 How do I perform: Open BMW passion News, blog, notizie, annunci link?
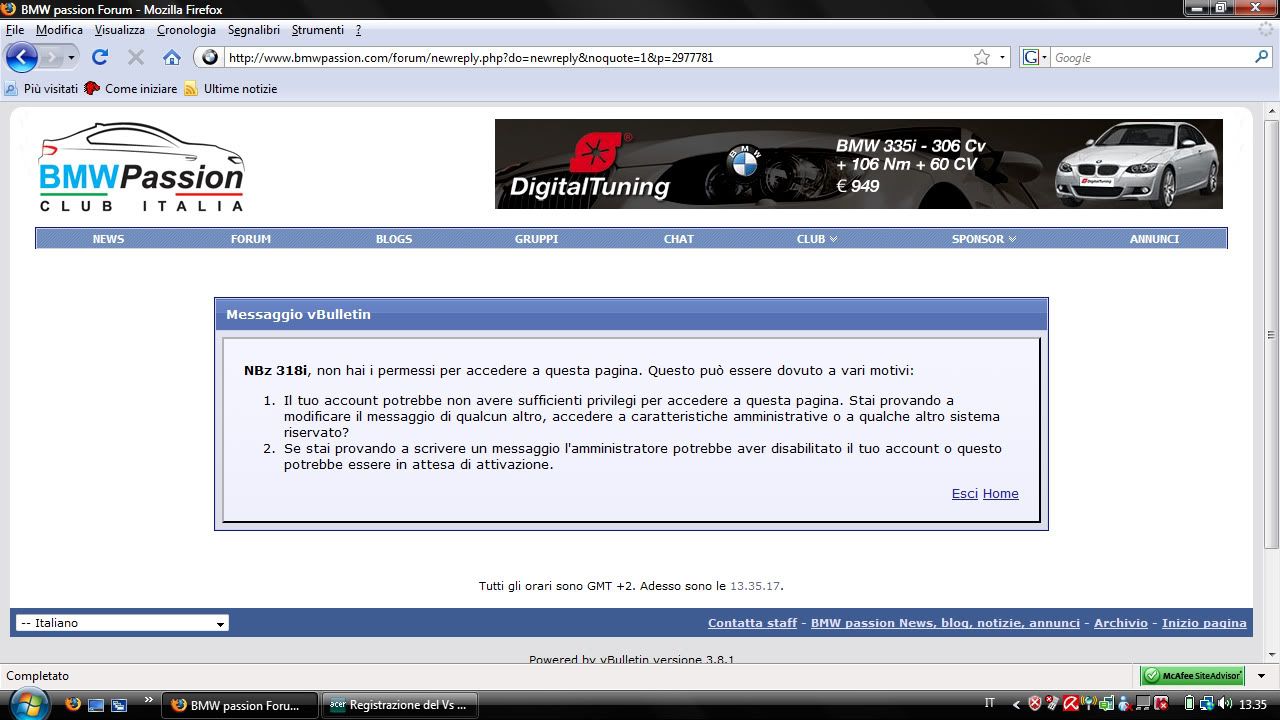(x=945, y=623)
